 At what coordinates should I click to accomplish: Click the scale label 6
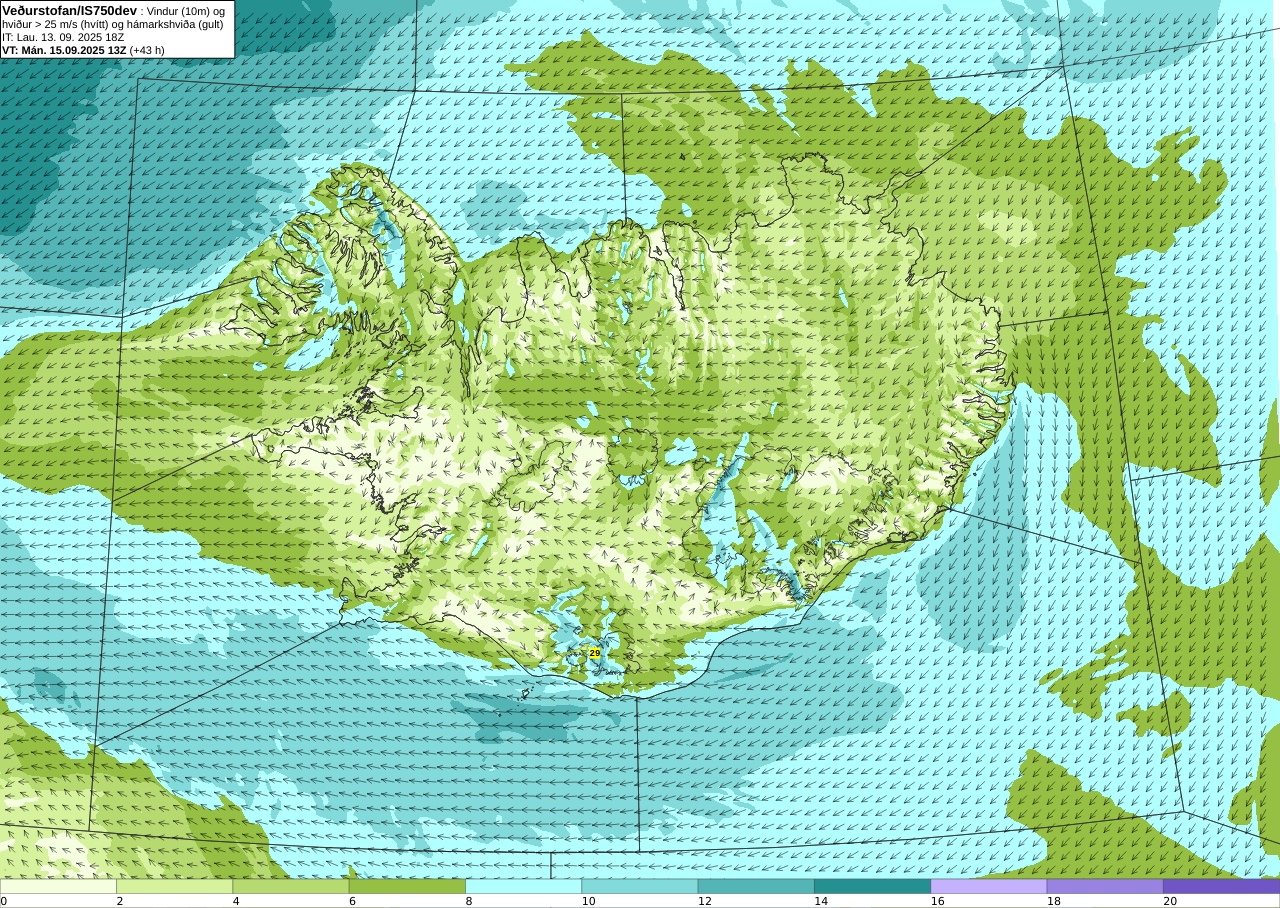pos(353,901)
